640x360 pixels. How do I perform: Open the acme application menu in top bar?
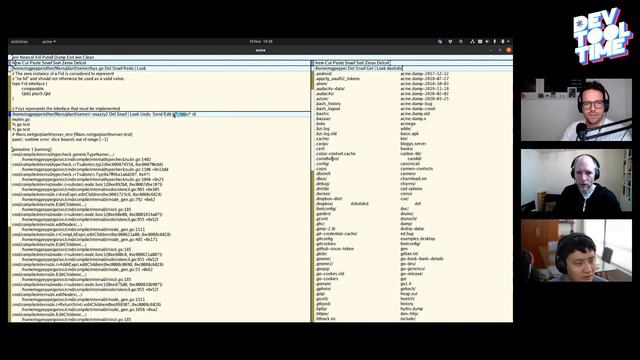(x=49, y=42)
